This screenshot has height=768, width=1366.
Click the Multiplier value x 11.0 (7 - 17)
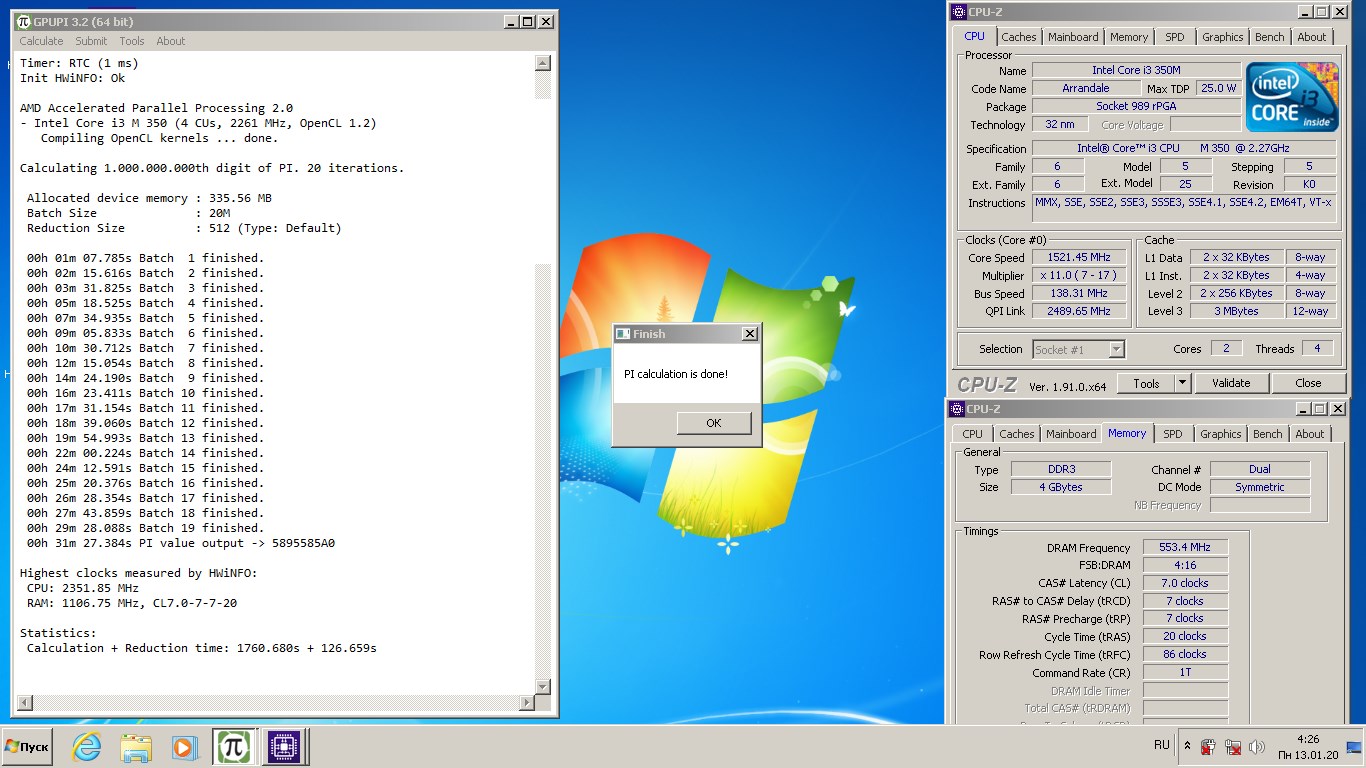point(1080,276)
